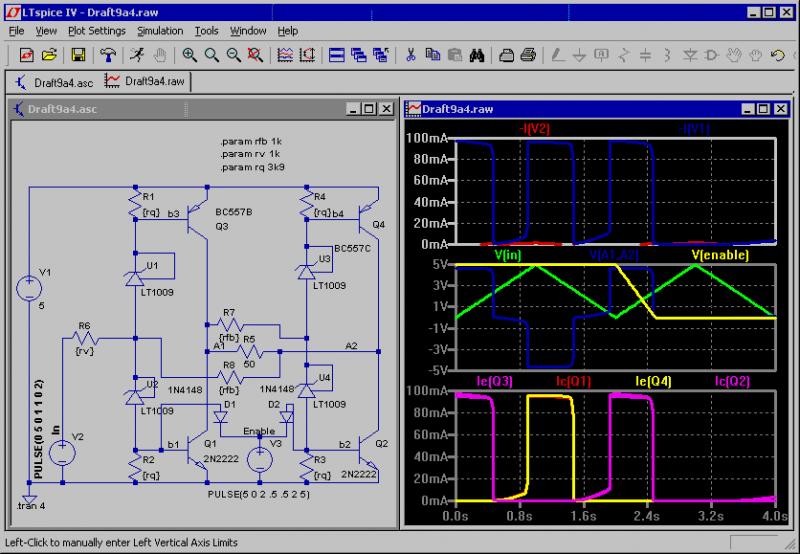Click the Find binoculars icon
Image resolution: width=800 pixels, height=554 pixels.
click(x=477, y=55)
